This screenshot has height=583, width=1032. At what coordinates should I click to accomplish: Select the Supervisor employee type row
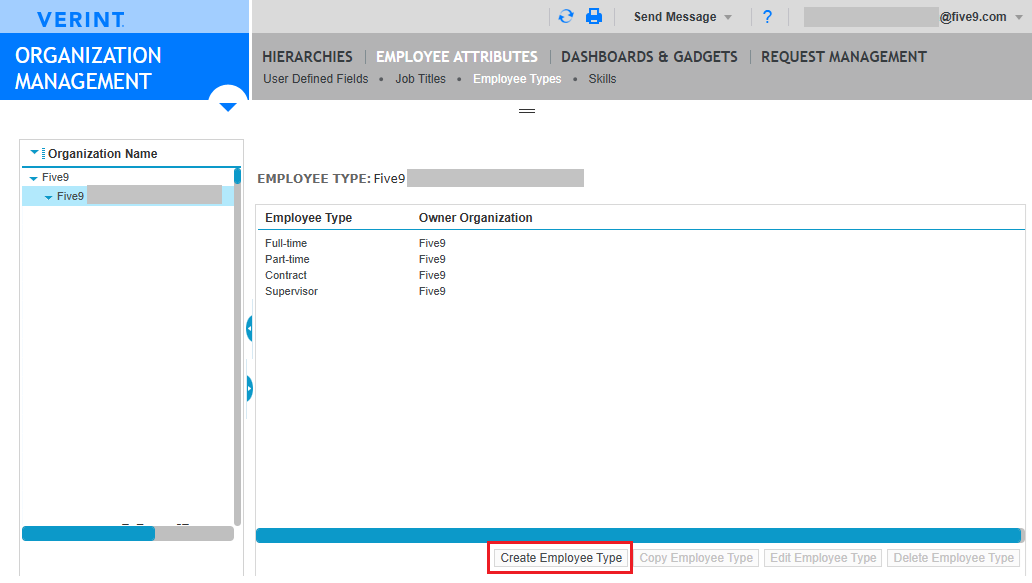pyautogui.click(x=640, y=292)
